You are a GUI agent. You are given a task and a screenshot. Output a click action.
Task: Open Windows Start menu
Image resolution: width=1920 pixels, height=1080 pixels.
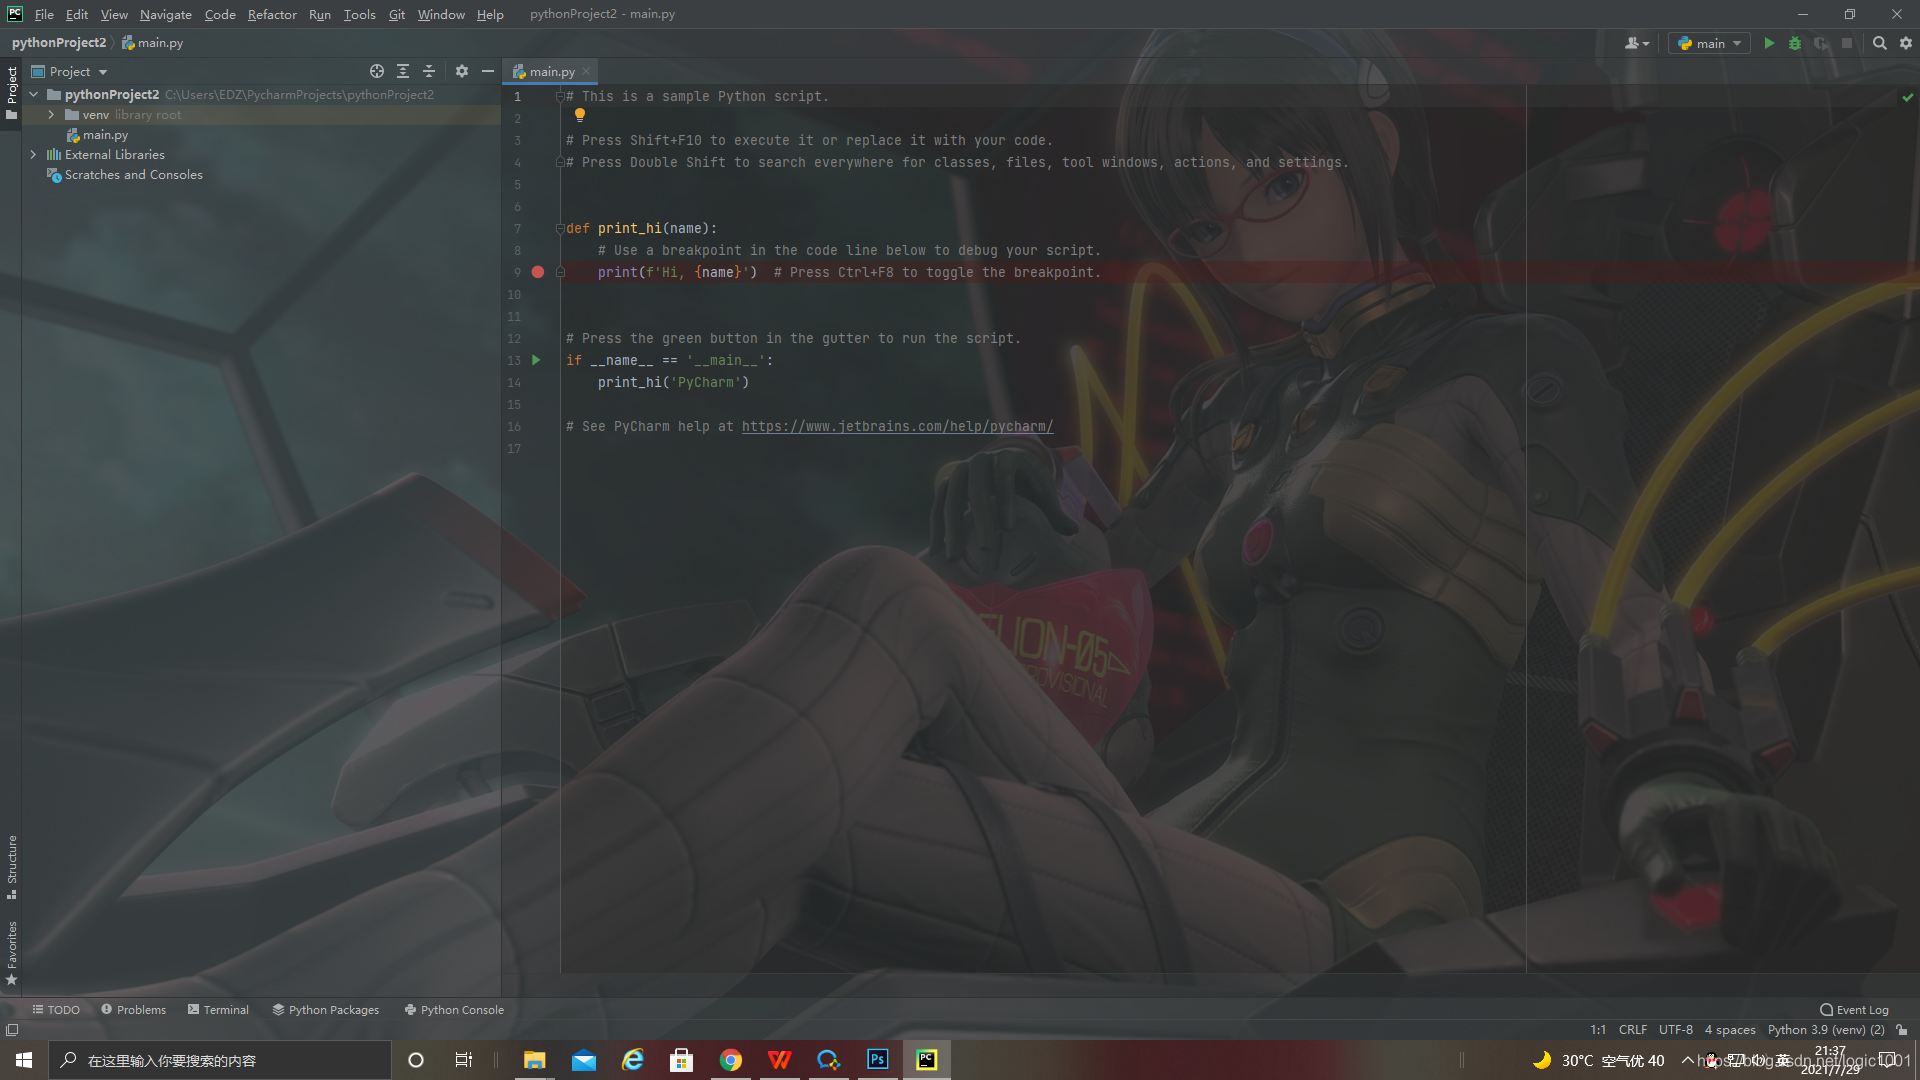tap(24, 1060)
